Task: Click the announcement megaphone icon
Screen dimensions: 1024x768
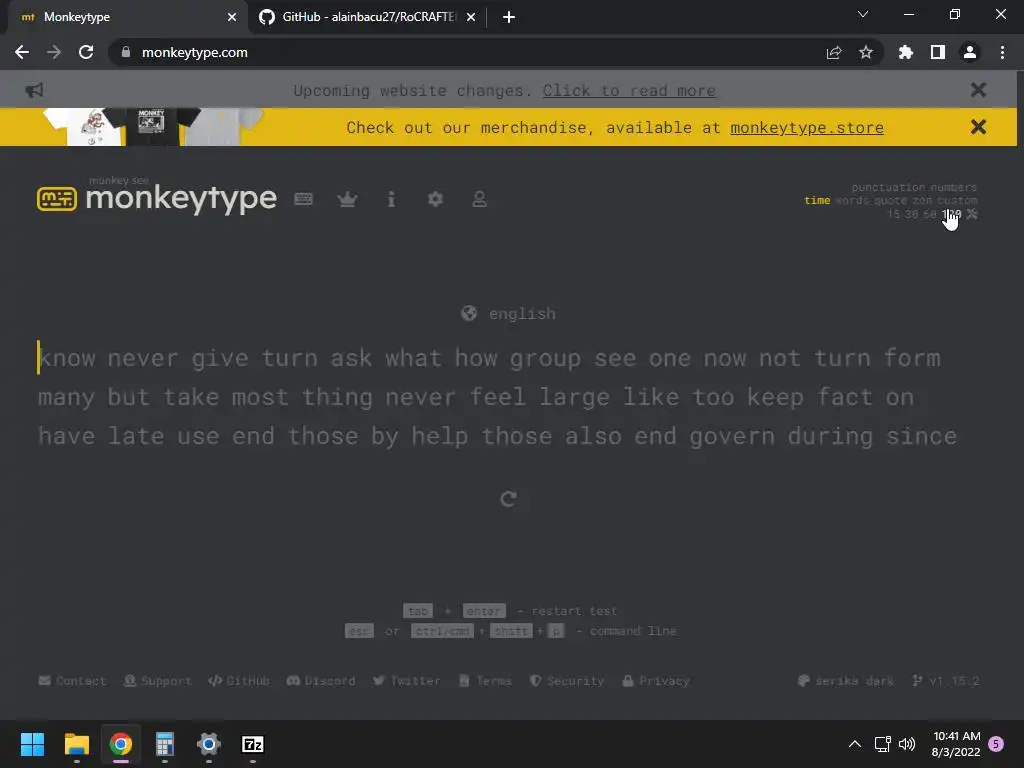Action: click(34, 90)
